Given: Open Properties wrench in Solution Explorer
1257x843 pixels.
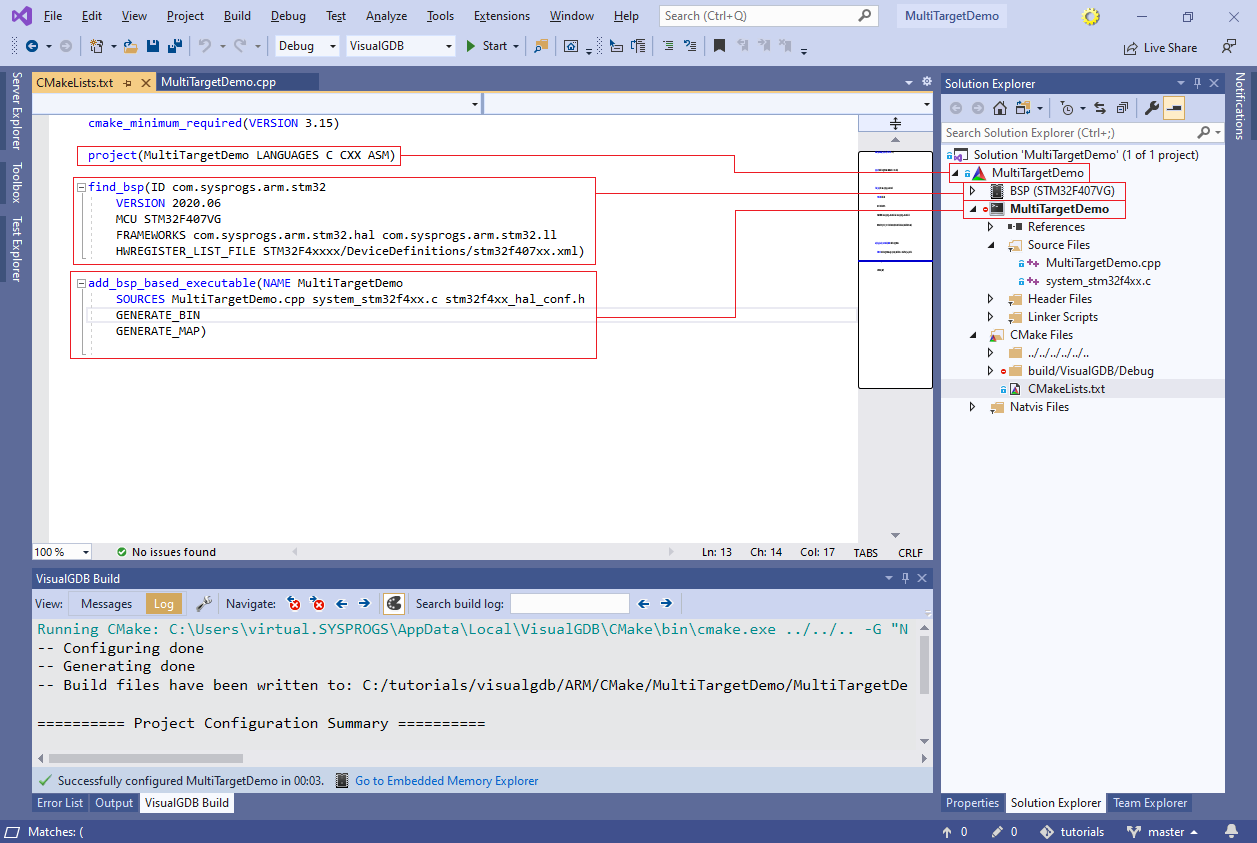Looking at the screenshot, I should click(x=1152, y=108).
